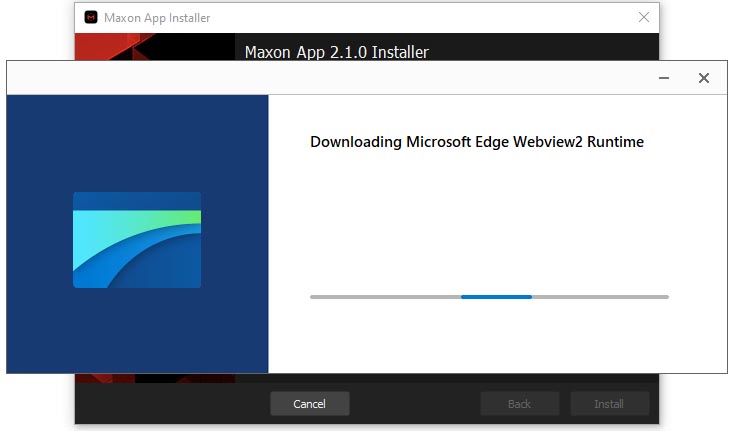Click the disabled Back button in Maxon installer
The height and width of the screenshot is (431, 737).
pyautogui.click(x=519, y=404)
